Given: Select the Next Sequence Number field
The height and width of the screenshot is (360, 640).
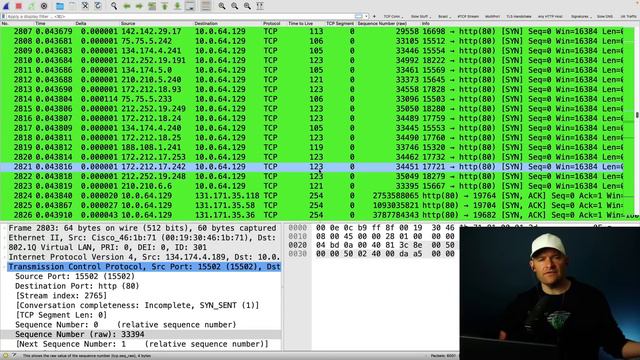Looking at the screenshot, I should 142,344.
